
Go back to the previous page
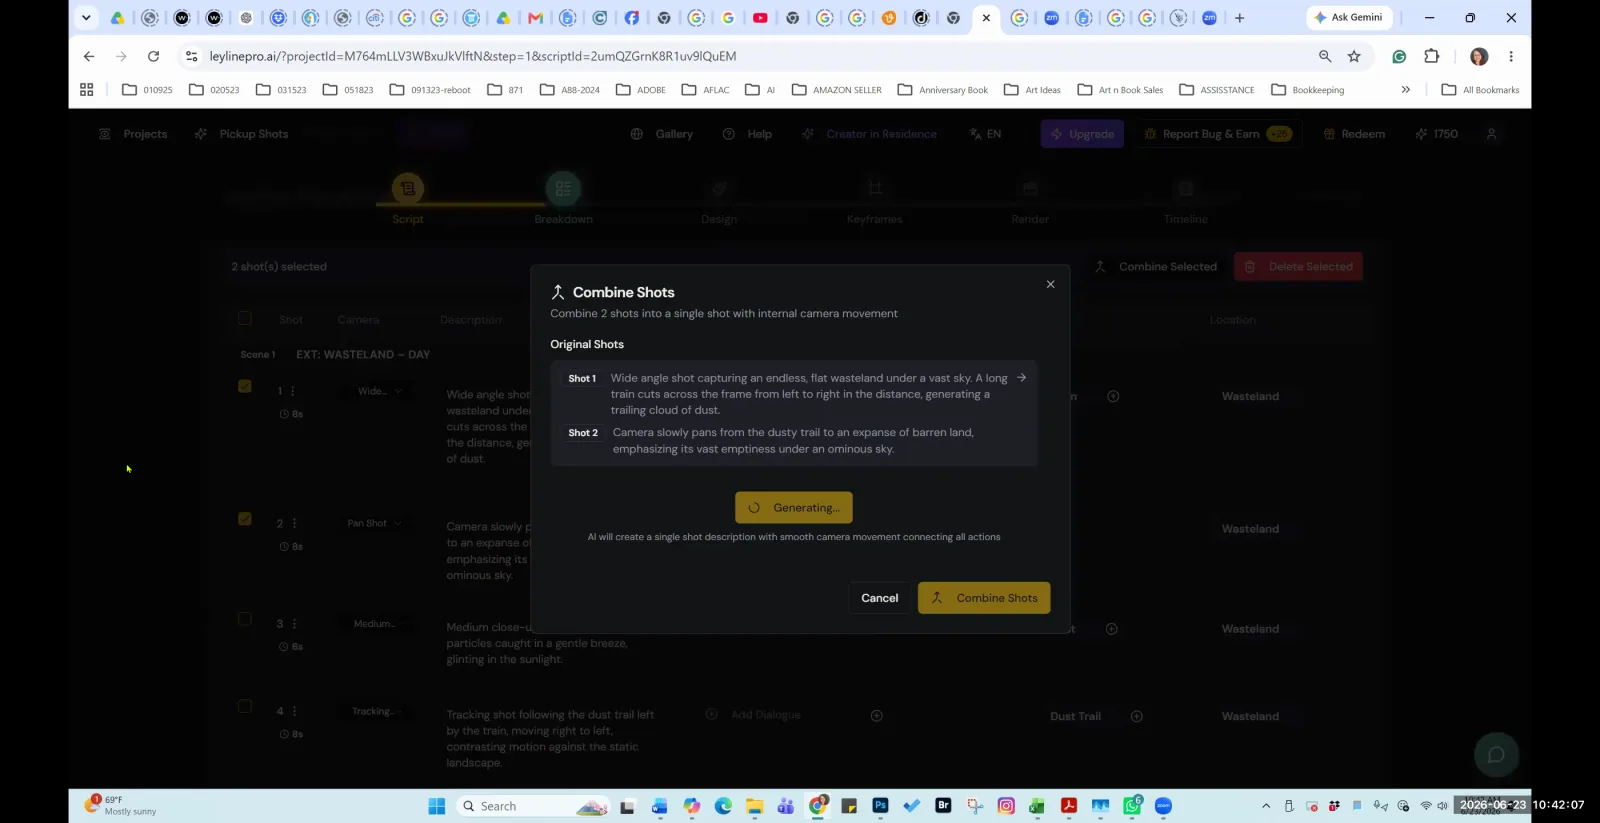pos(89,56)
